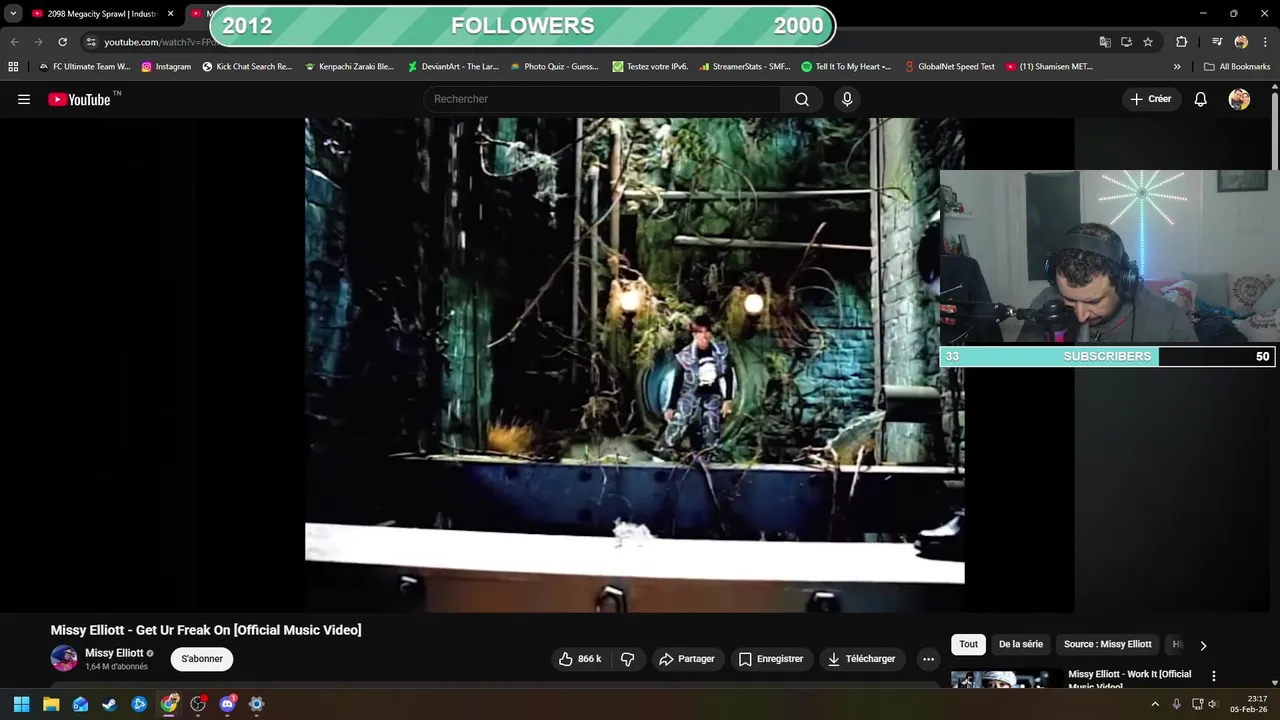Open Windows Start menu
1280x720 pixels.
(21, 704)
